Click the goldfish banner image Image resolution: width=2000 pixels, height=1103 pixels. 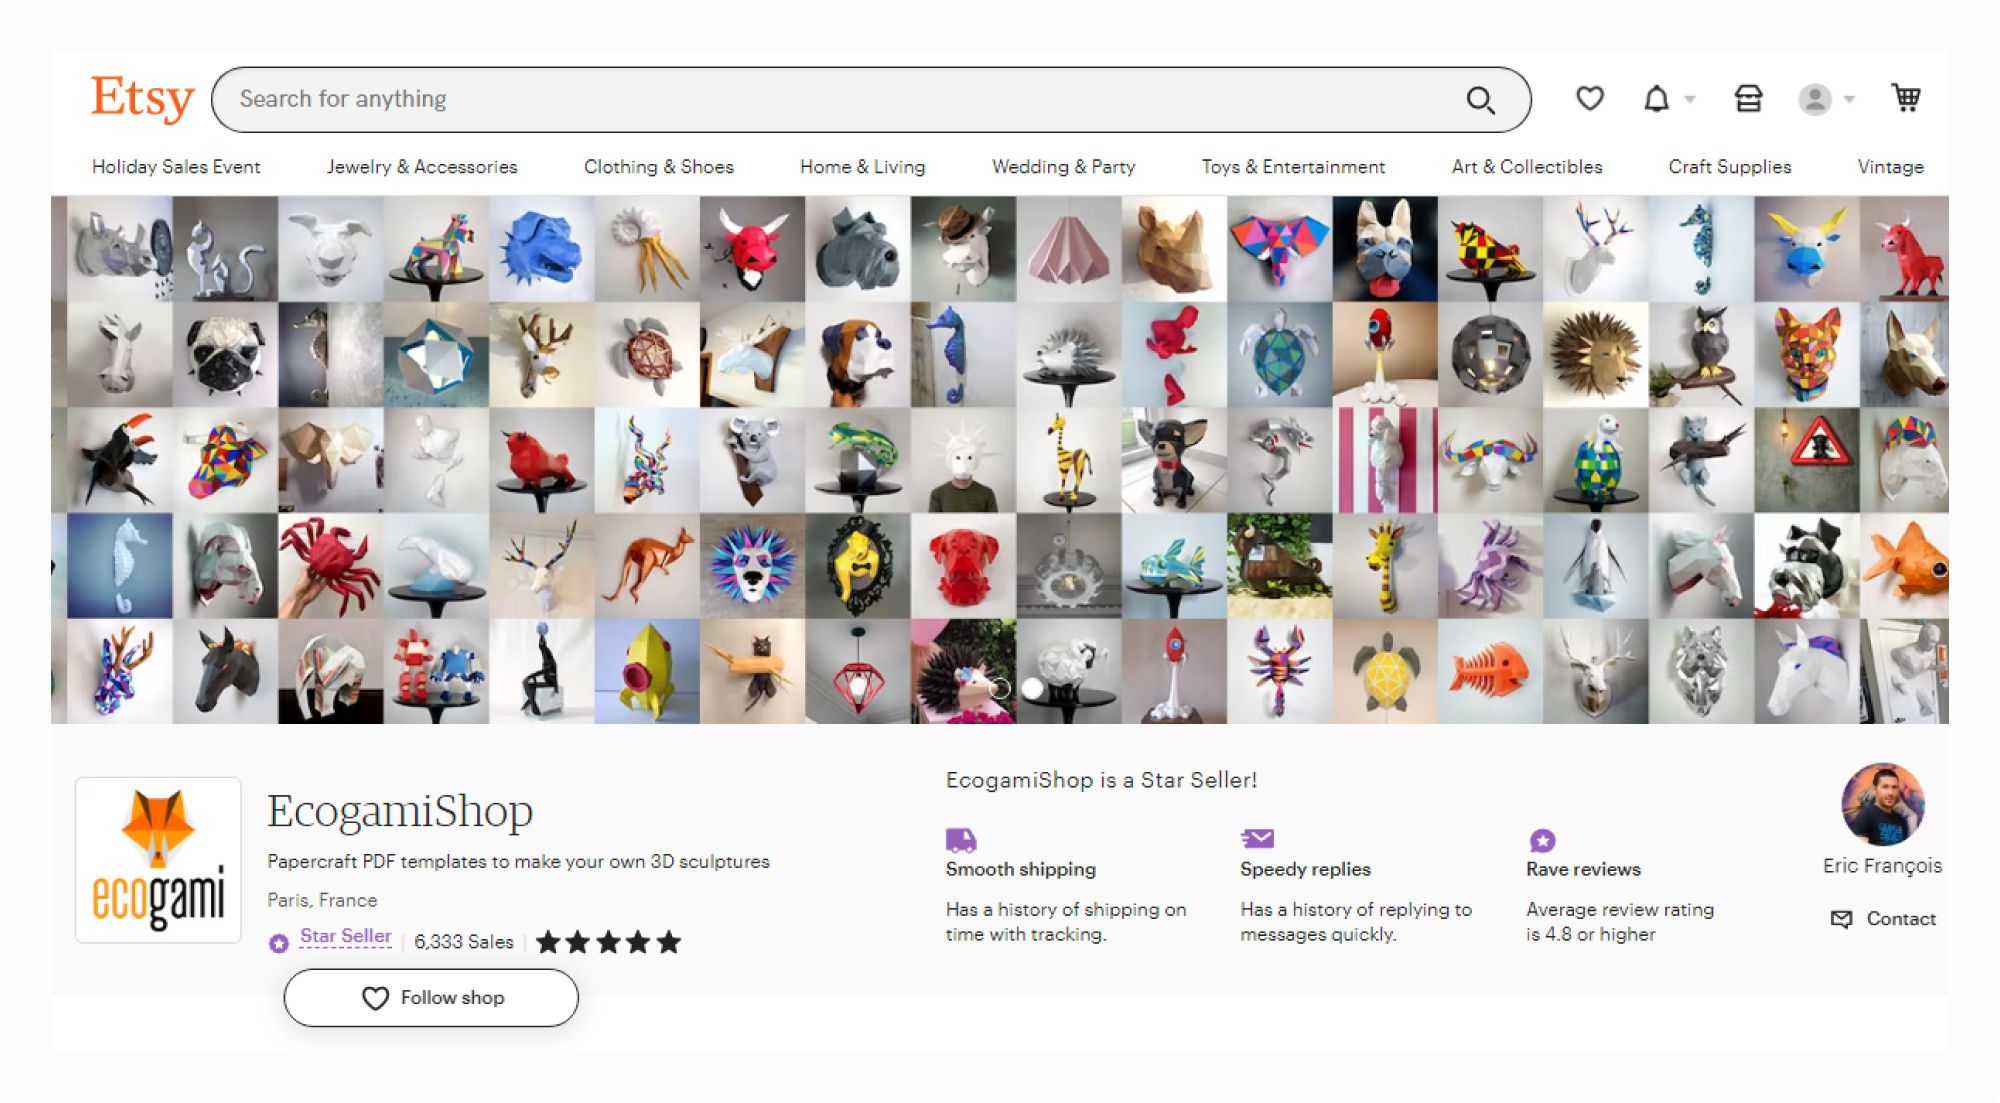(1904, 566)
